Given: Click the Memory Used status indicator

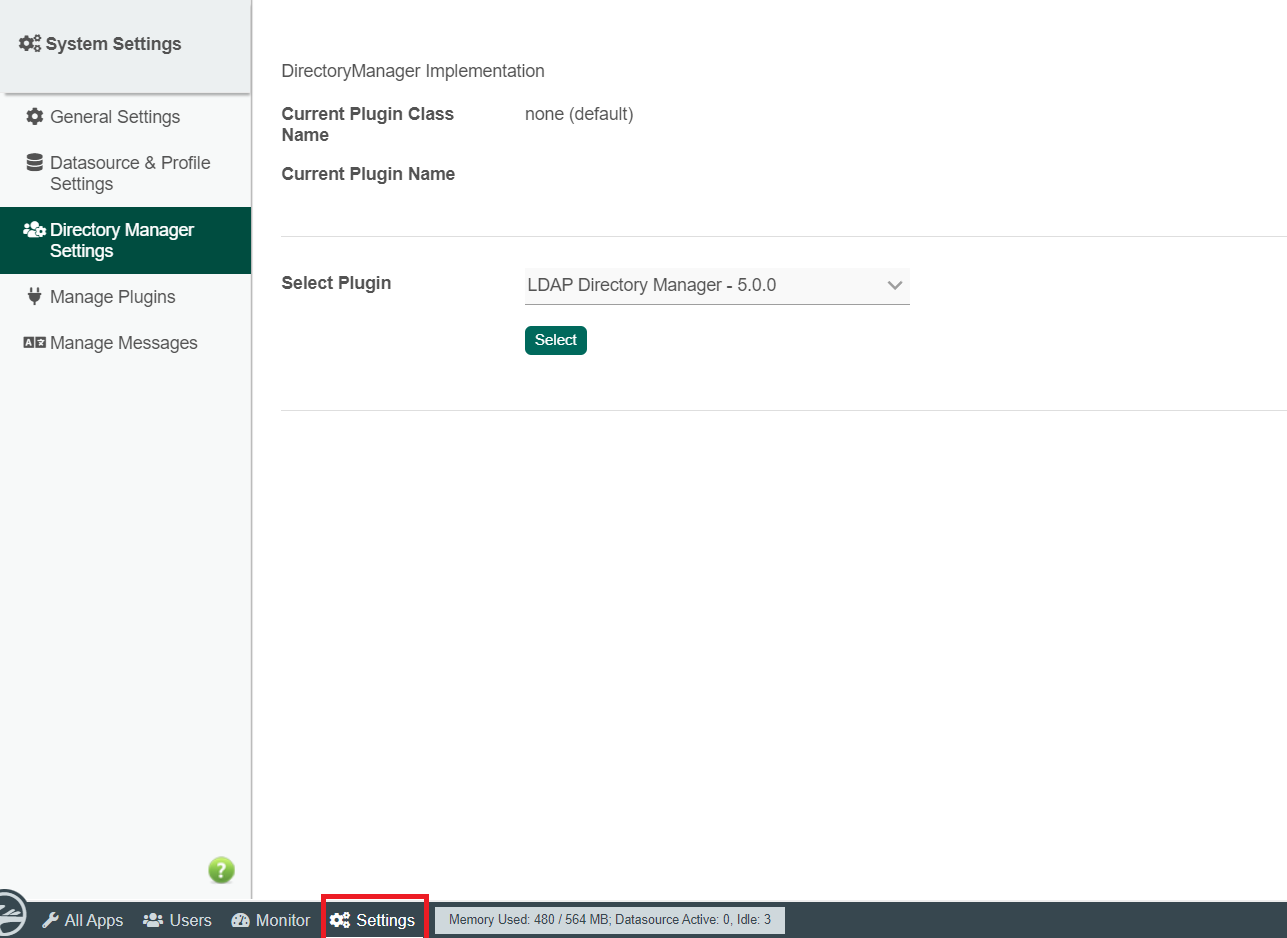Looking at the screenshot, I should [609, 920].
